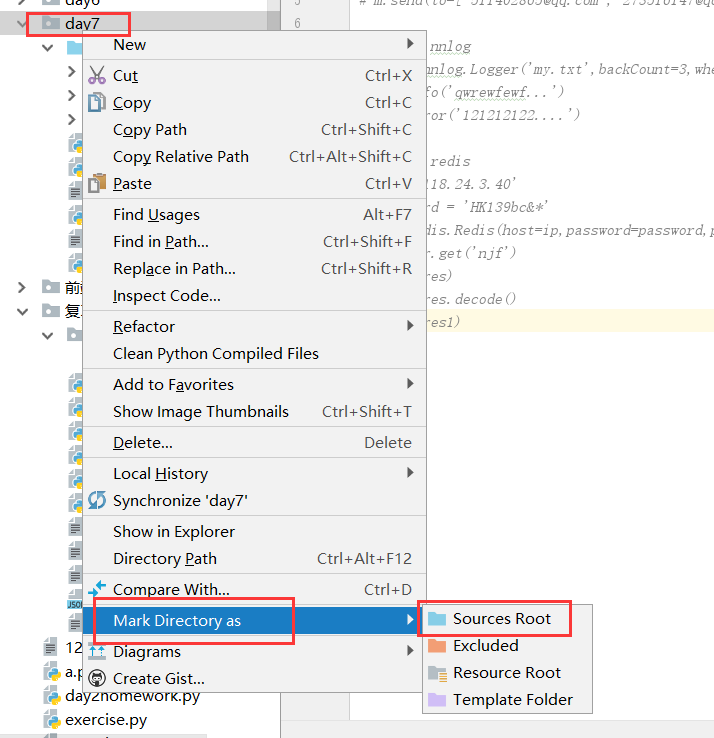Click the Synchronize refresh icon
The height and width of the screenshot is (738, 714).
(97, 500)
